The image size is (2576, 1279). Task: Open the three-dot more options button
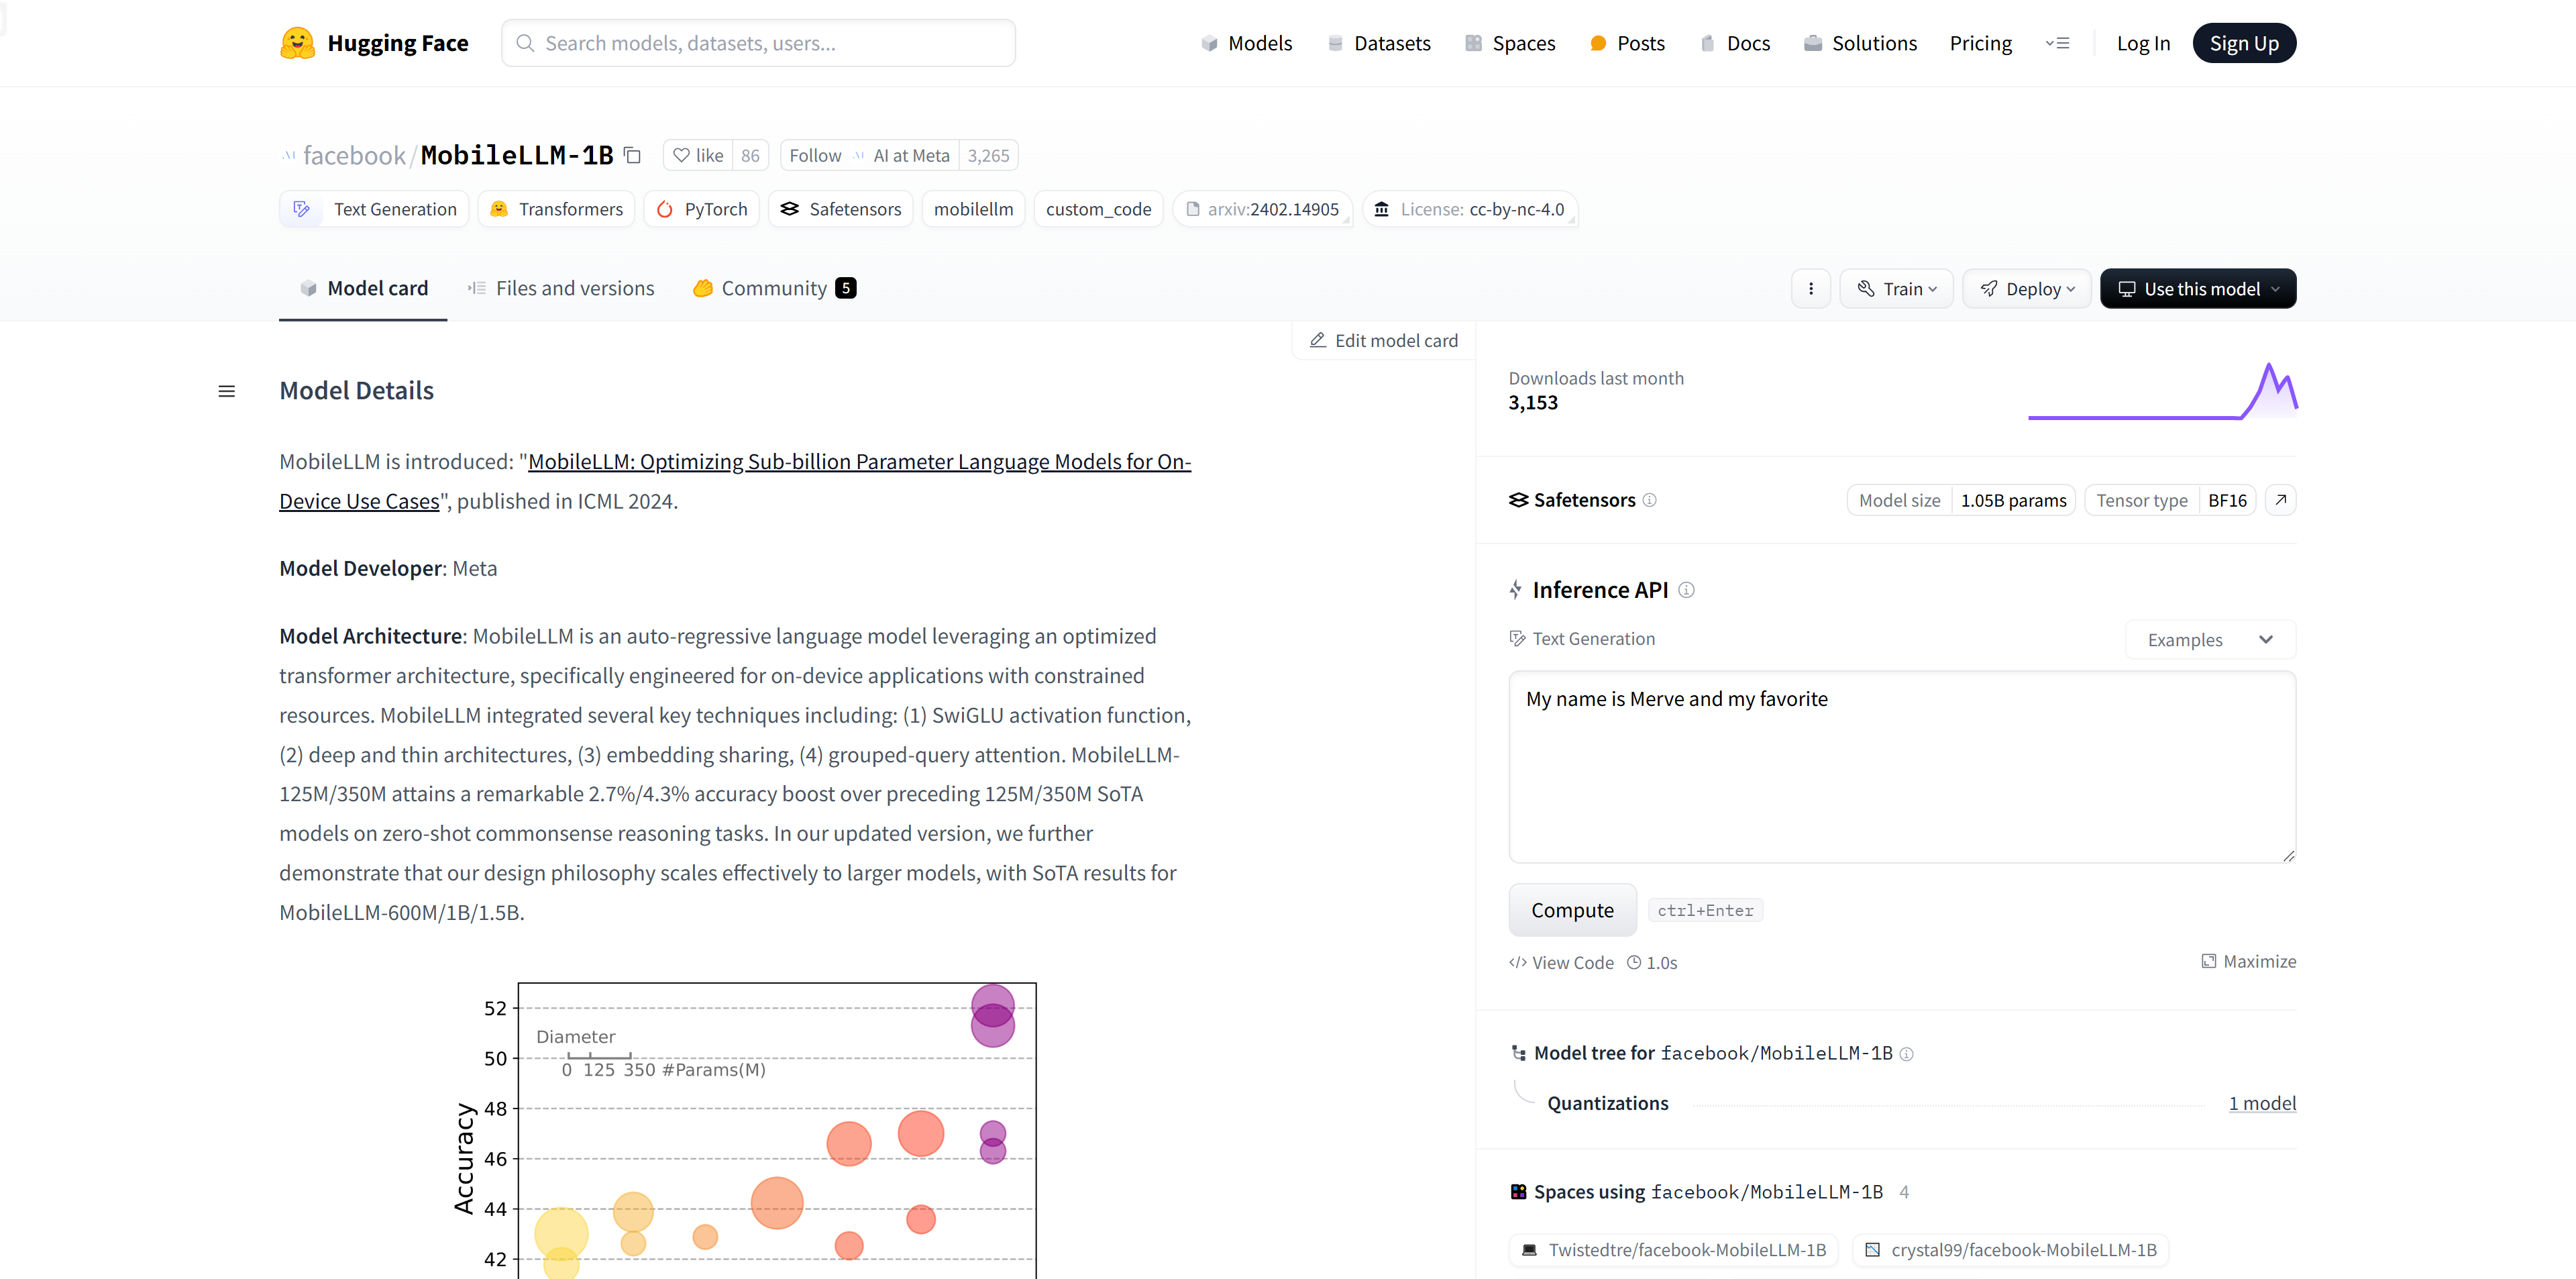point(1810,289)
